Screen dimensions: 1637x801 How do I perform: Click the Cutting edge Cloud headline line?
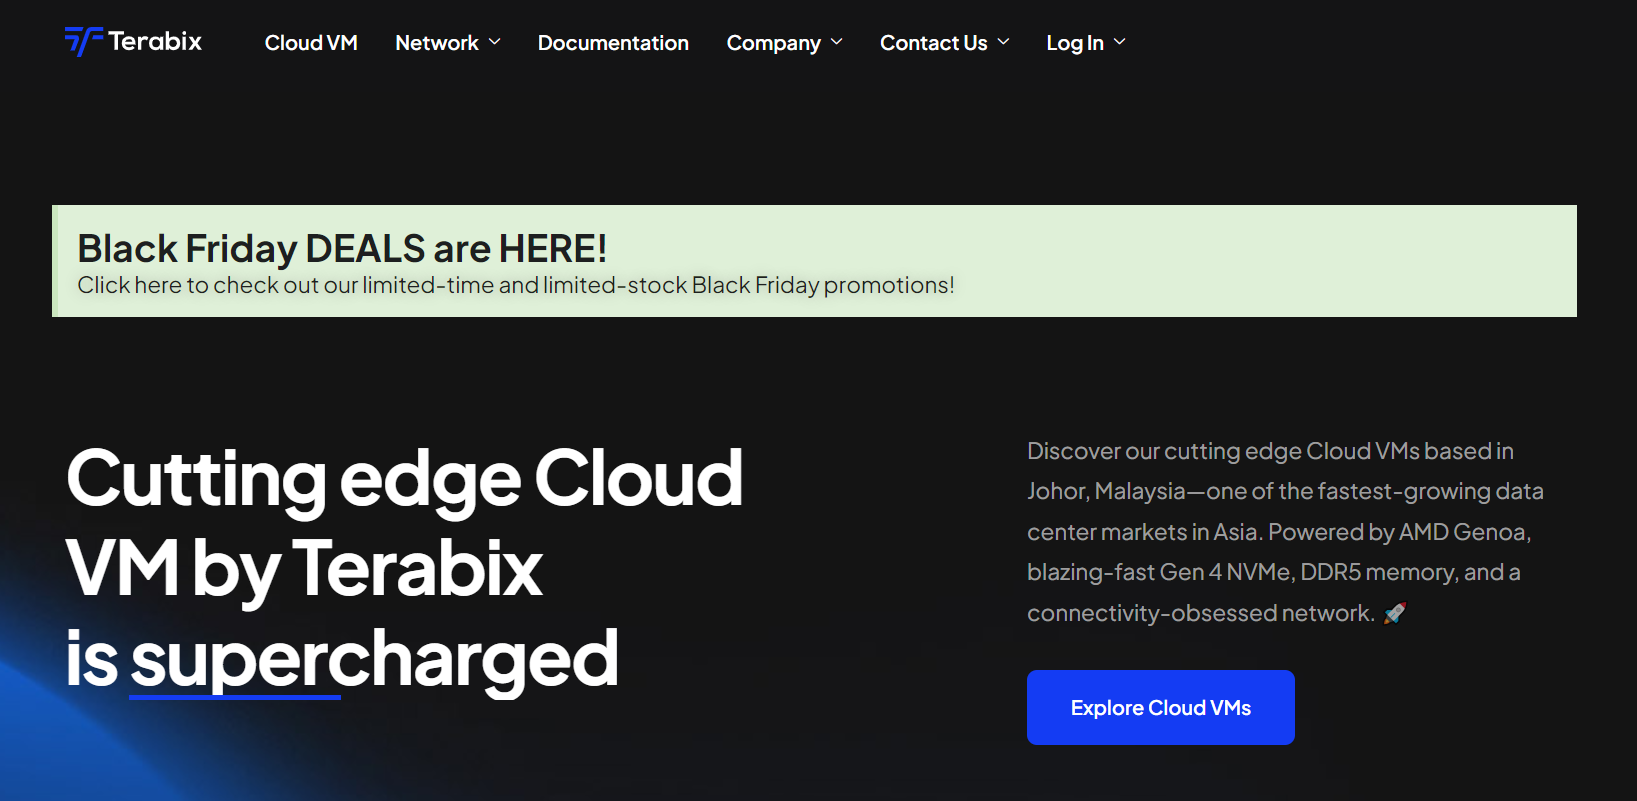click(405, 481)
